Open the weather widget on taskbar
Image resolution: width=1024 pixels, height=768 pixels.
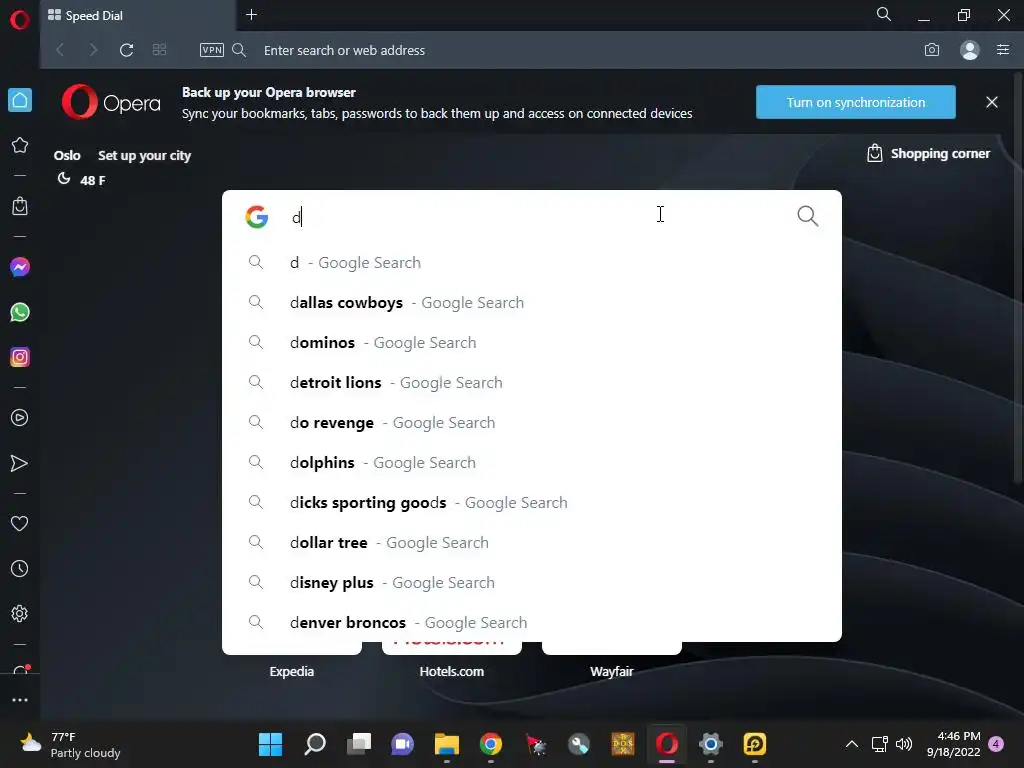(x=71, y=744)
